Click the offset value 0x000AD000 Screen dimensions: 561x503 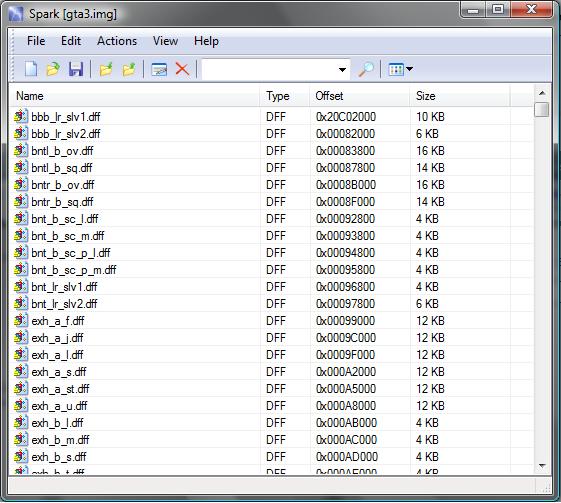click(x=347, y=457)
